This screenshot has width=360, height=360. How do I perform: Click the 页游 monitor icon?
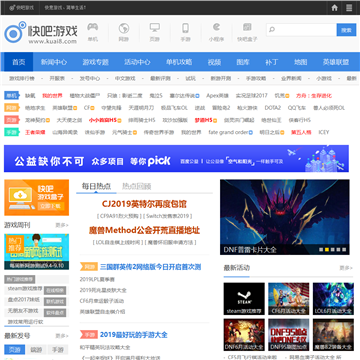click(154, 27)
